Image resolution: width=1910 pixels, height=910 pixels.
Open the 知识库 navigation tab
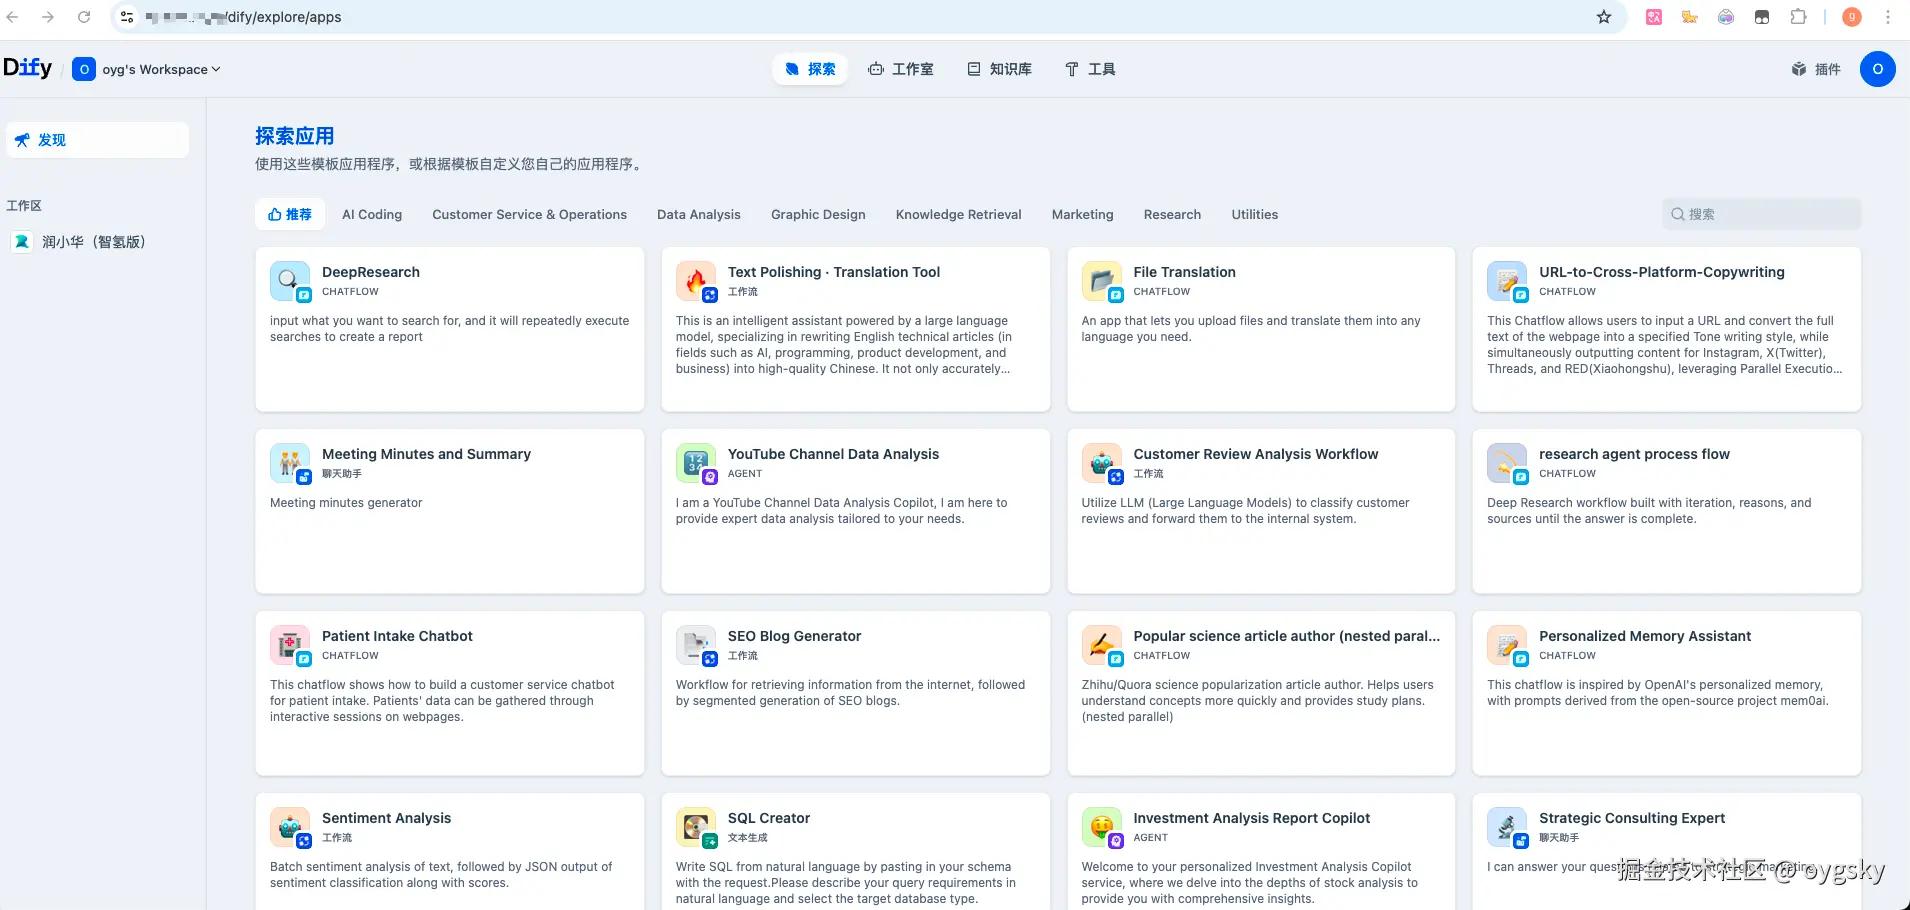point(999,69)
